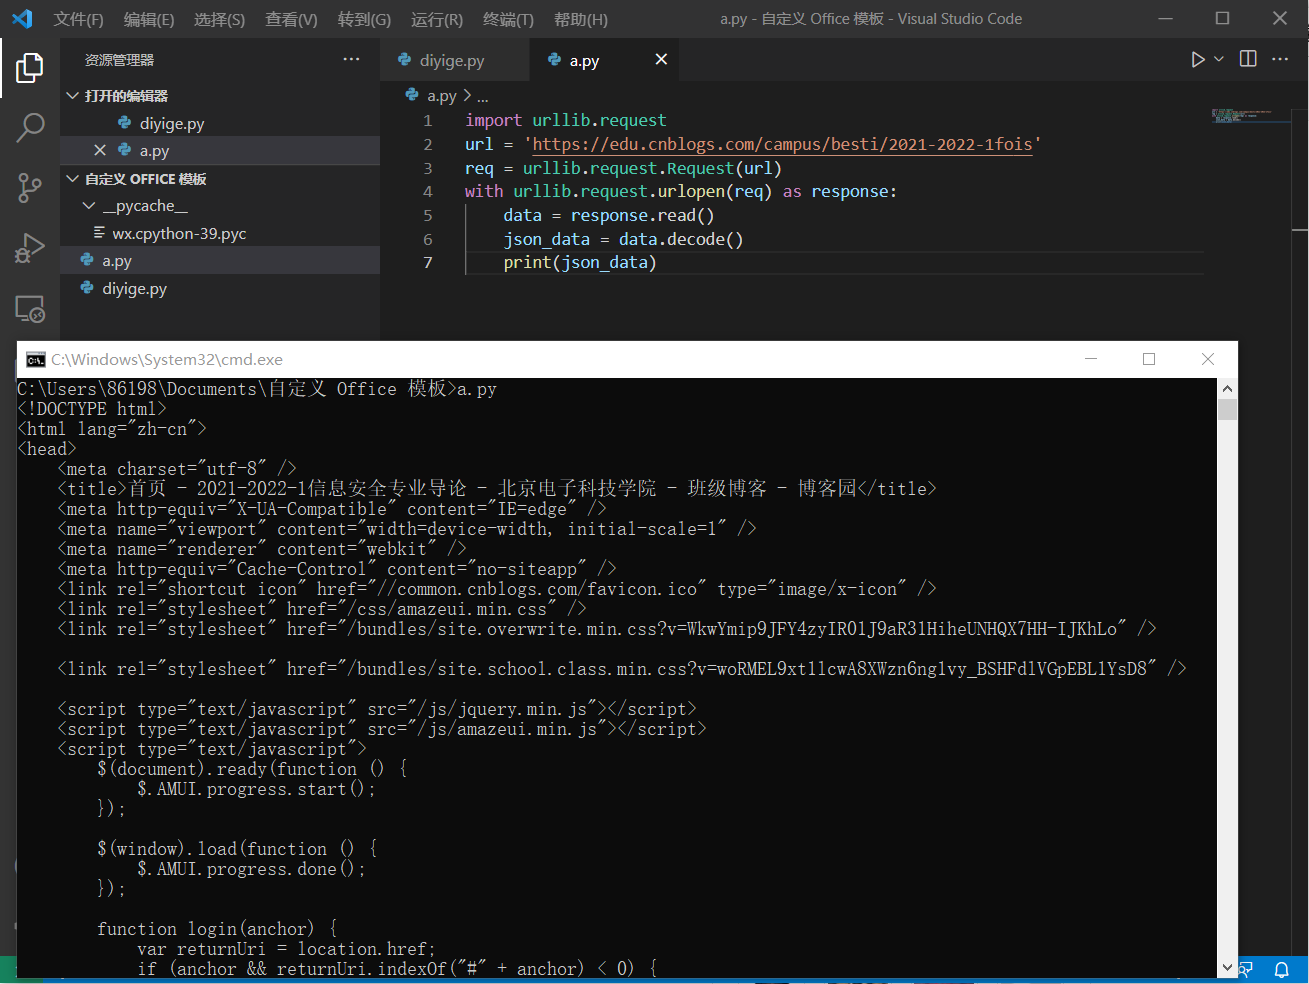Maximize the Visual Studio Code window
This screenshot has height=984, width=1309.
coord(1222,18)
